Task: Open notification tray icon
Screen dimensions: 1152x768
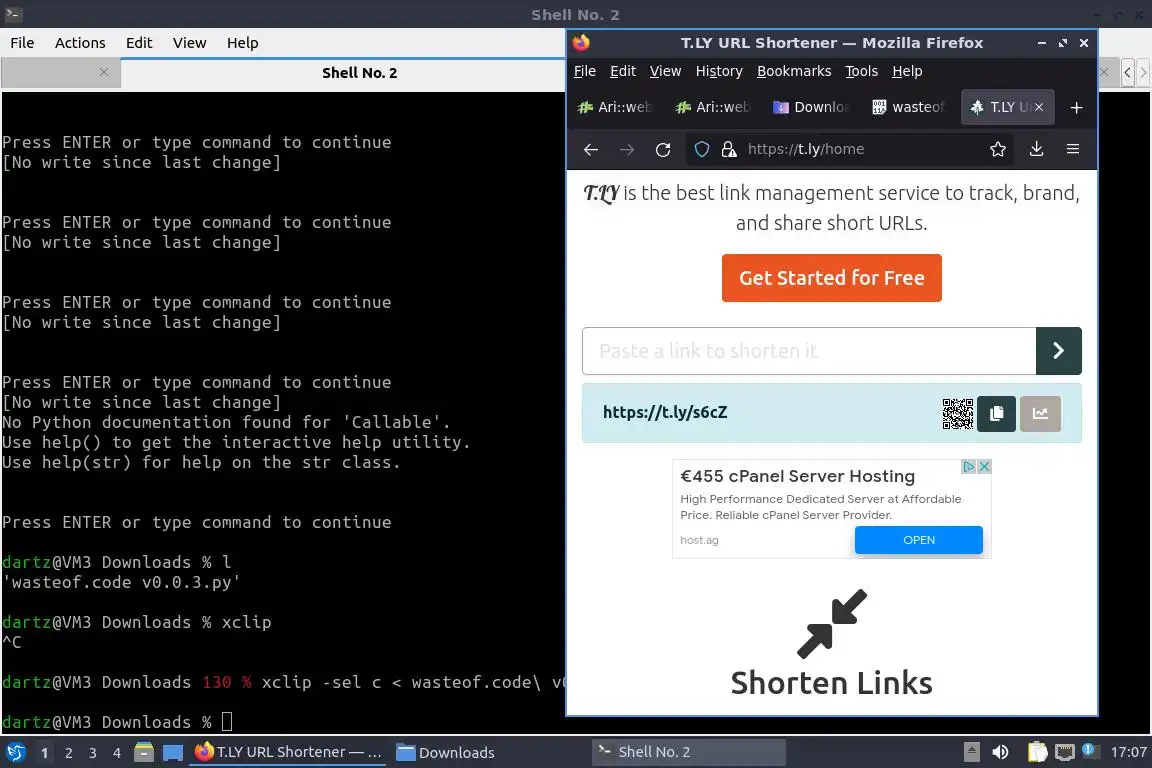Action: pos(1090,751)
